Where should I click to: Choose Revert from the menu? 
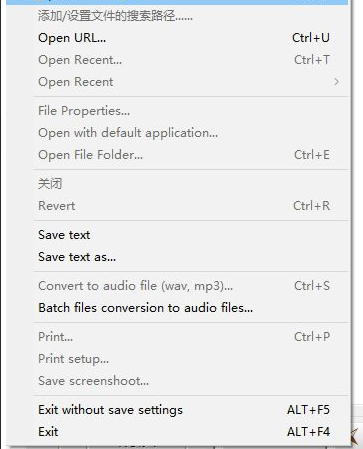177,206
